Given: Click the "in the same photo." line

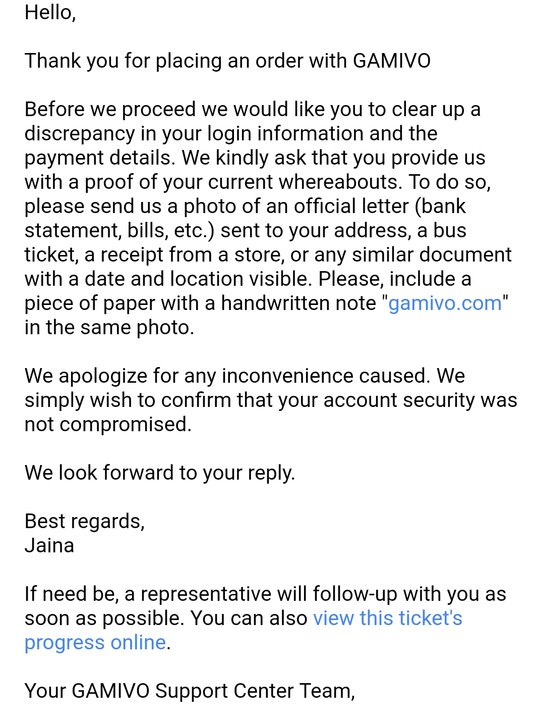Looking at the screenshot, I should pos(109,328).
